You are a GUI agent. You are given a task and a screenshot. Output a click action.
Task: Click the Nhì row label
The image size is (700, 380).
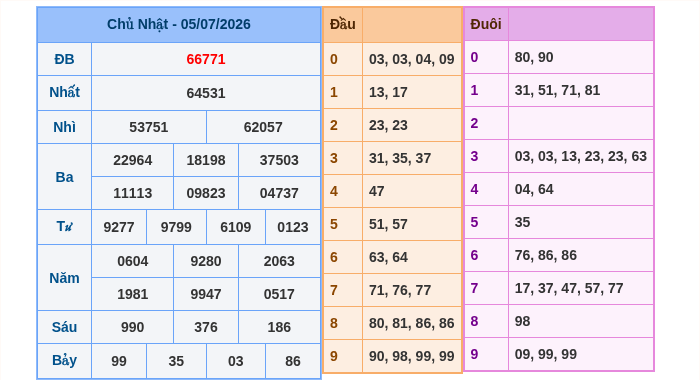point(64,127)
